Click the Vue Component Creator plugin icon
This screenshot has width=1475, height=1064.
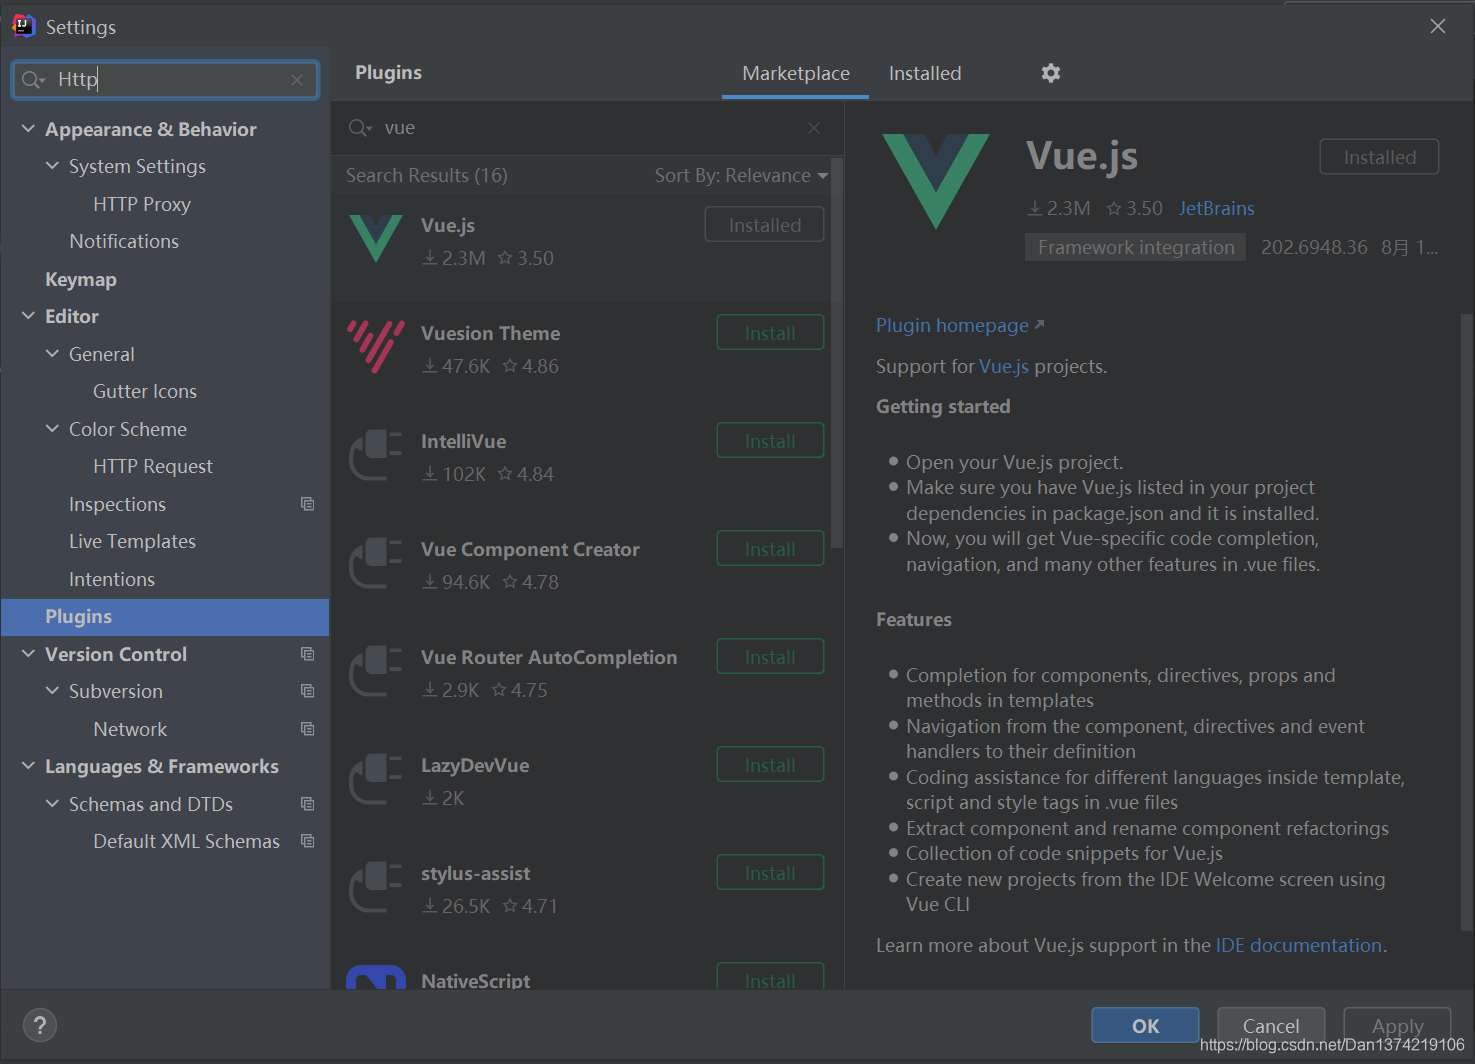pos(376,563)
